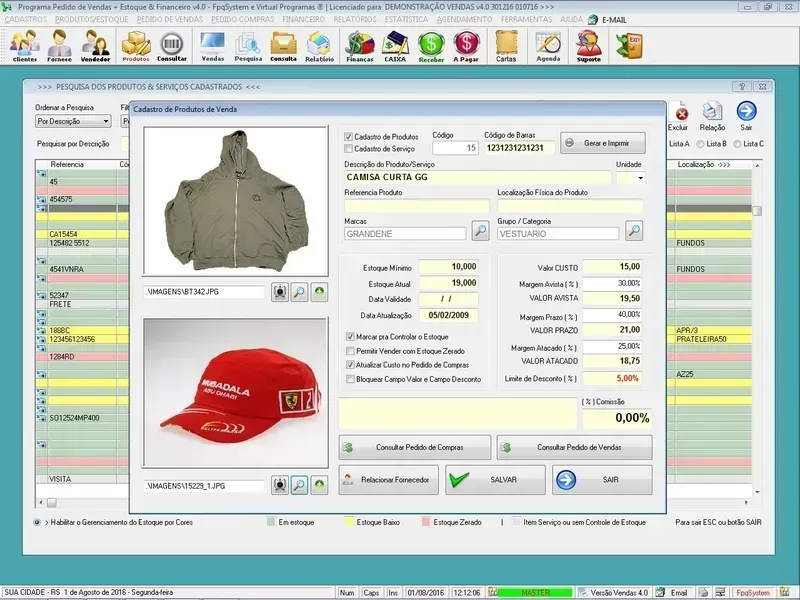Screen dimensions: 800x600
Task: Enable Permitir Vender com Estoque Zerado
Action: click(350, 351)
